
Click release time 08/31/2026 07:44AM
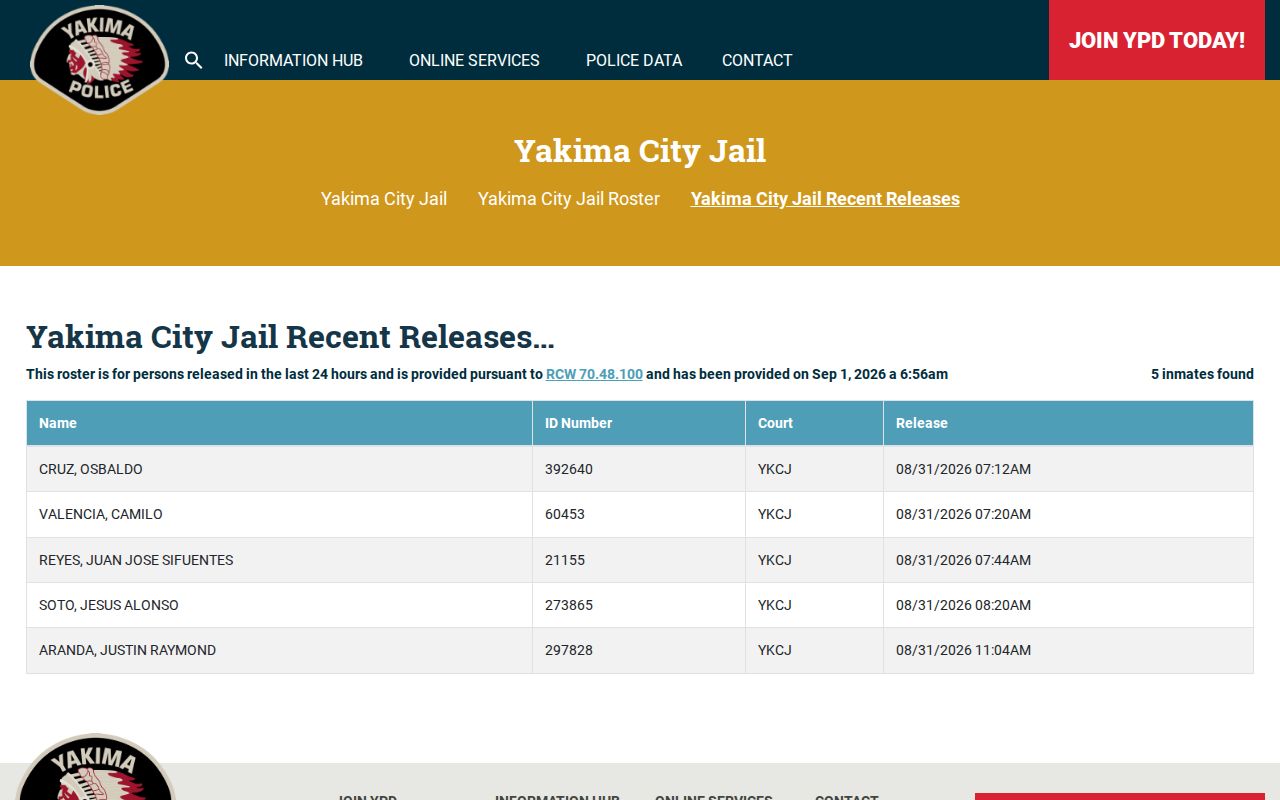point(963,560)
